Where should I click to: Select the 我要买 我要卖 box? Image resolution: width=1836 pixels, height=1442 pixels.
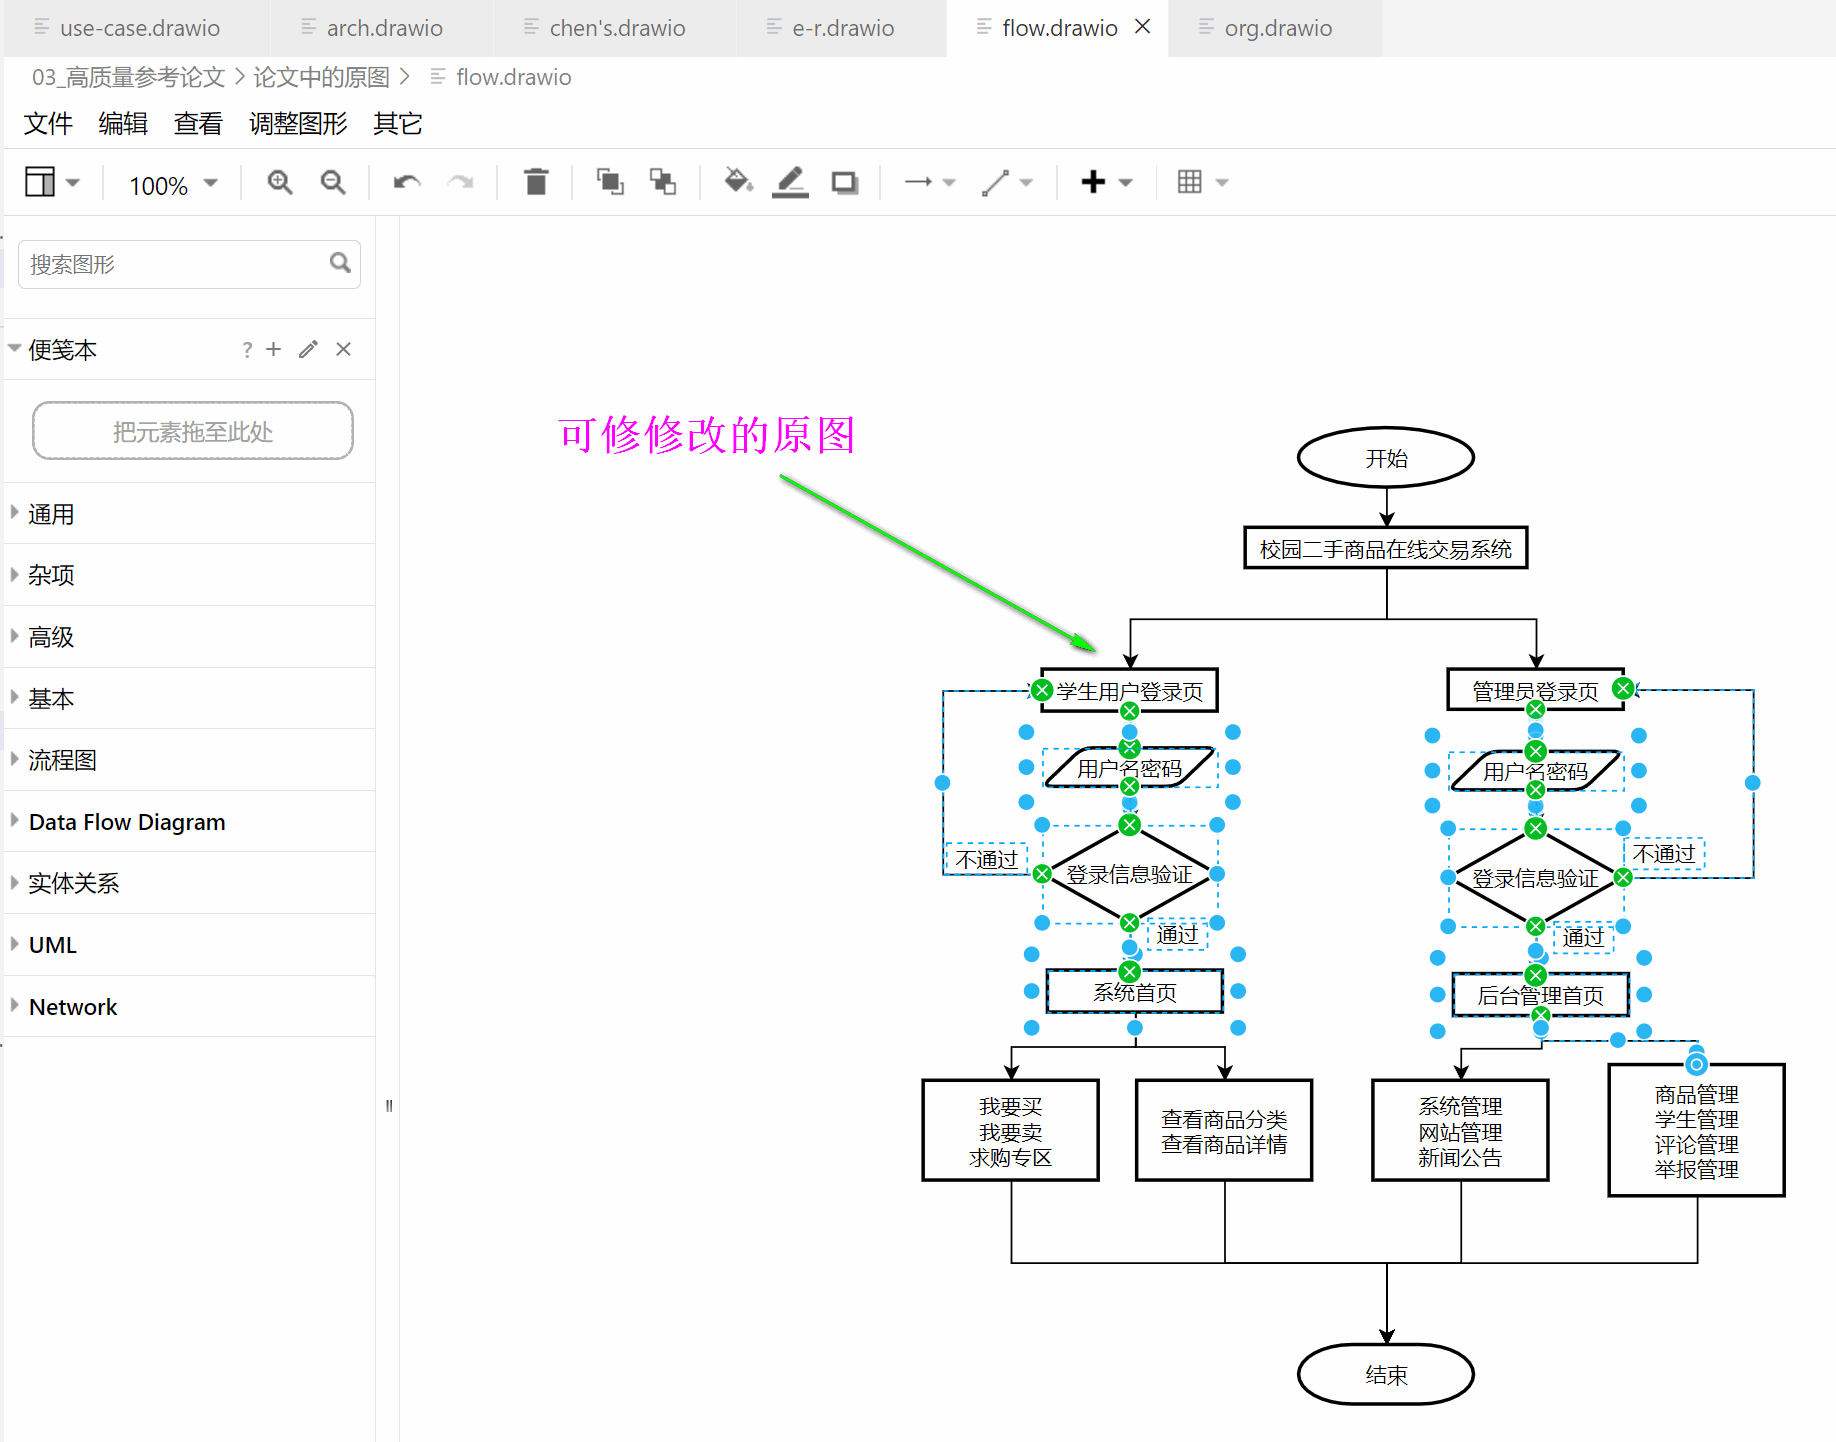tap(1010, 1131)
